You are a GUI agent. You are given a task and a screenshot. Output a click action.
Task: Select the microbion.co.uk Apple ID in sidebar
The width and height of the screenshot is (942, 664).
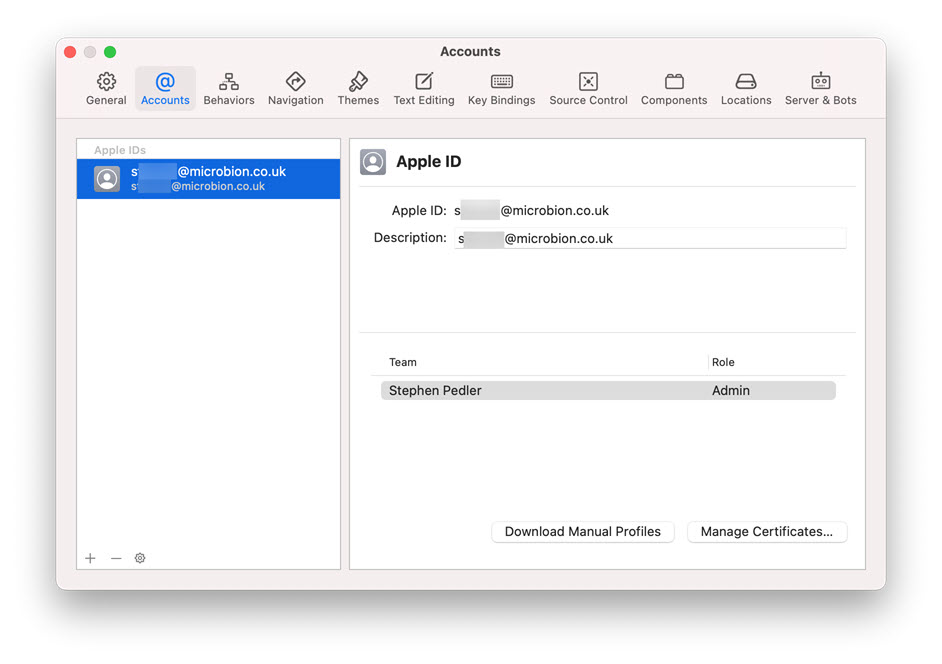click(208, 179)
